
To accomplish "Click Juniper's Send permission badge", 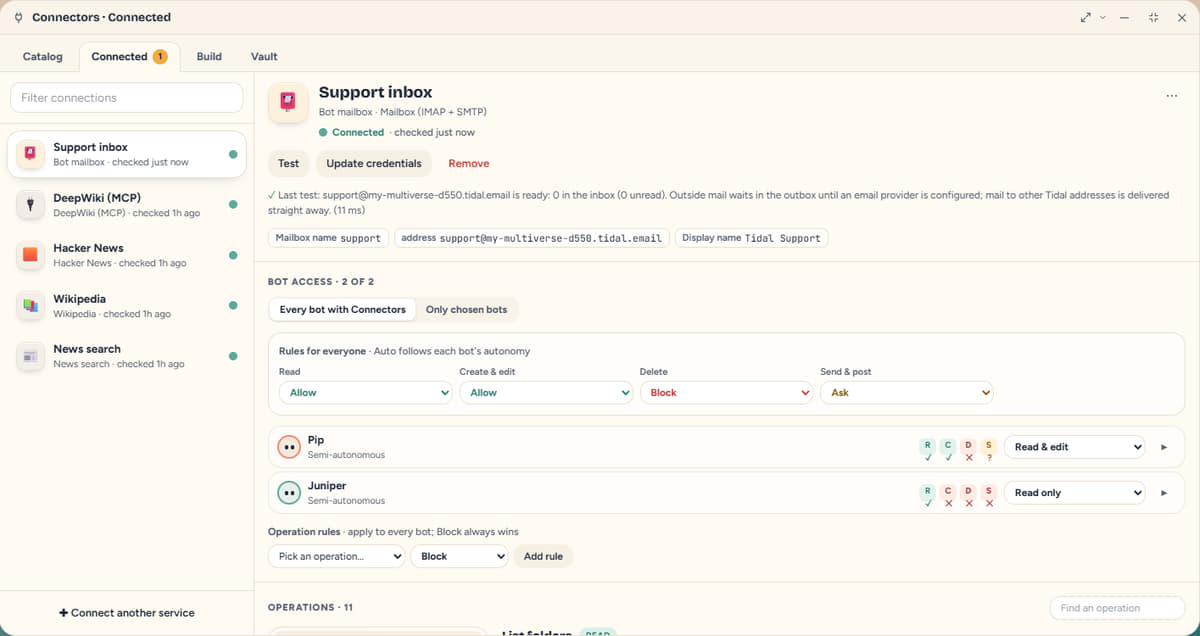I will 989,496.
